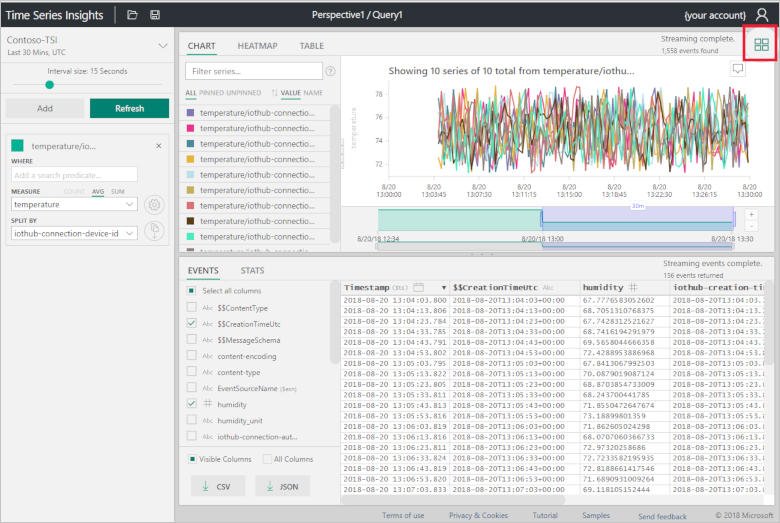The height and width of the screenshot is (523, 780).
Task: Switch to the CHART tab
Action: 201,46
